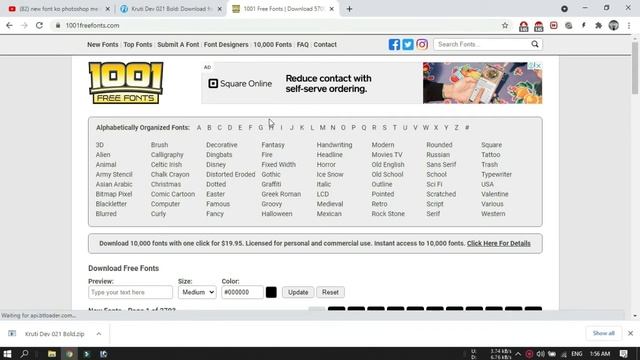Click the volume icon in system tray
This screenshot has width=640, height=360.
540,354
